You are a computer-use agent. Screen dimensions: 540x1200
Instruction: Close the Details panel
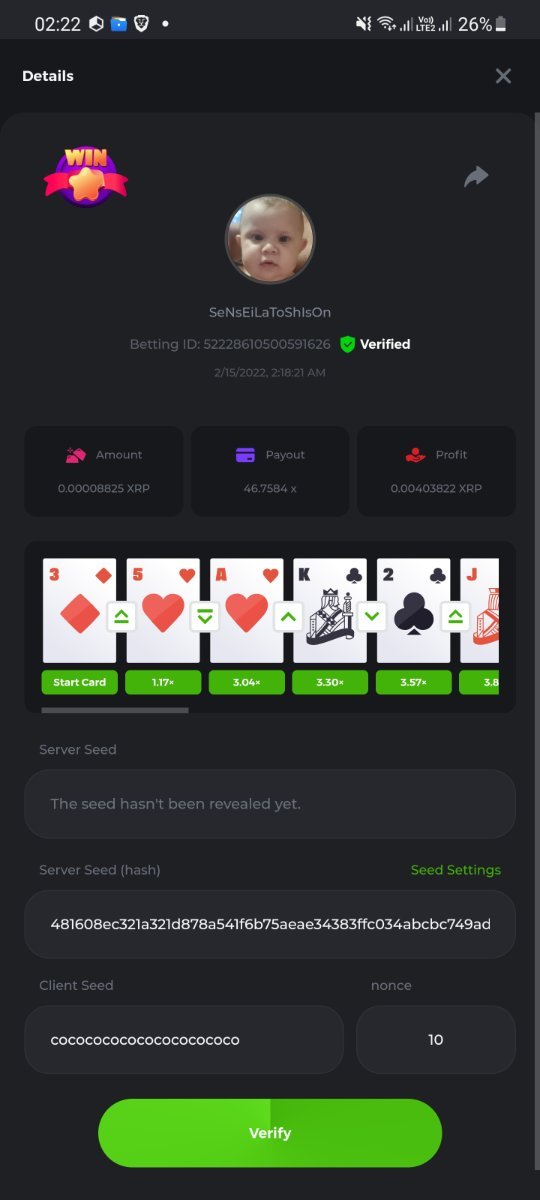click(x=503, y=76)
